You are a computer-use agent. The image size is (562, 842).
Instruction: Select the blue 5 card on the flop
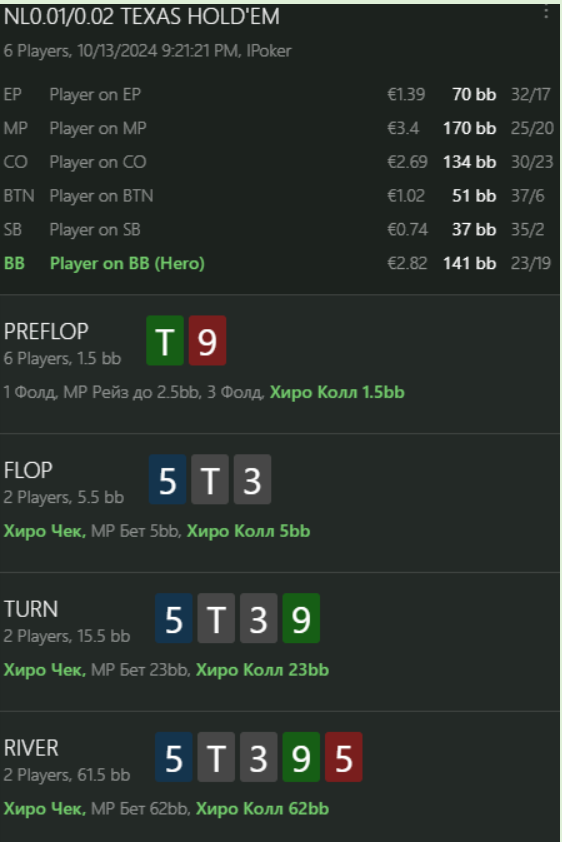click(x=167, y=480)
